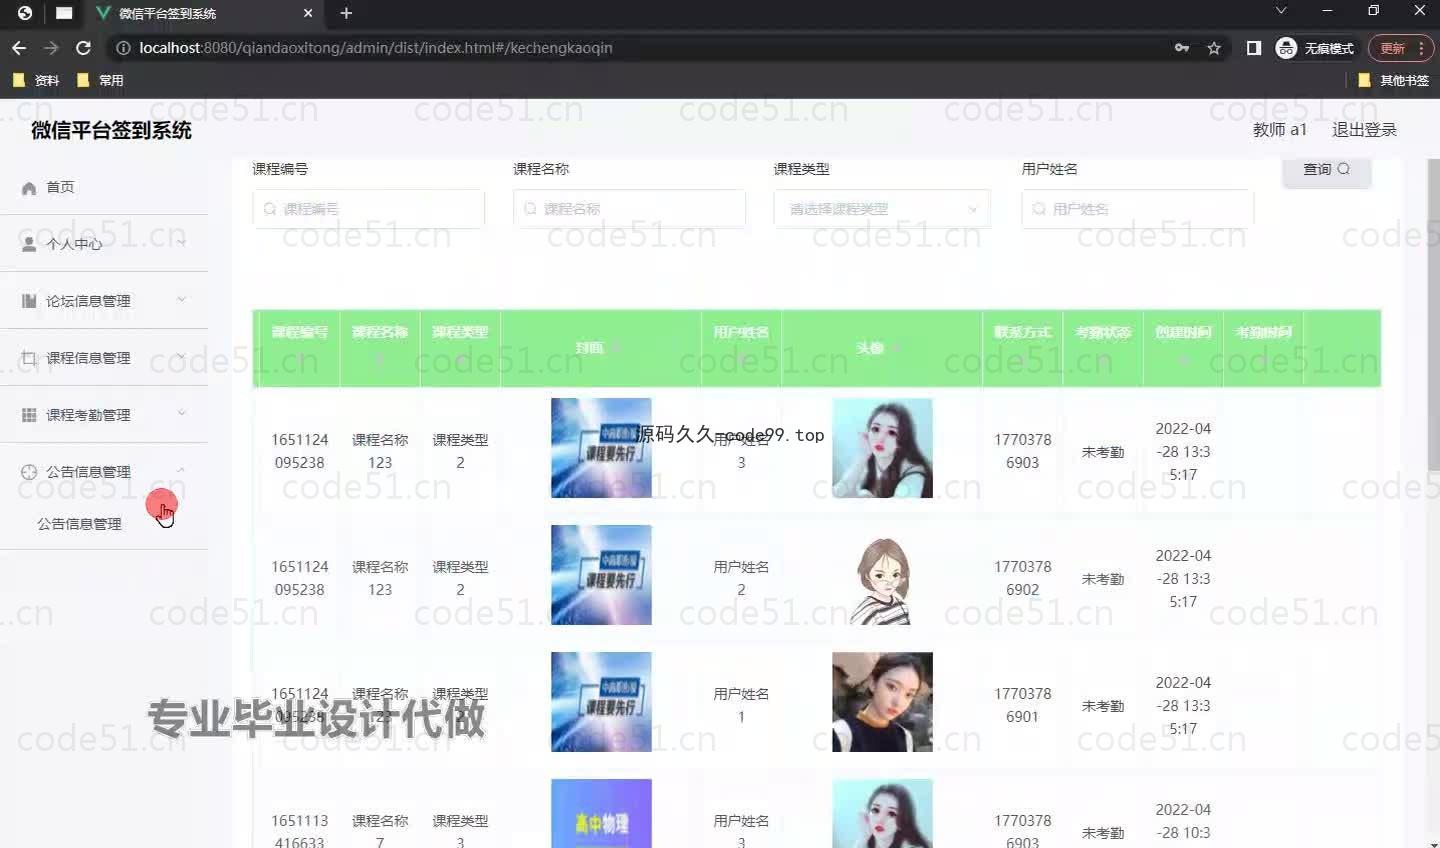Viewport: 1440px width, 848px height.
Task: Open the 公告信息管理 submenu item
Action: [79, 523]
